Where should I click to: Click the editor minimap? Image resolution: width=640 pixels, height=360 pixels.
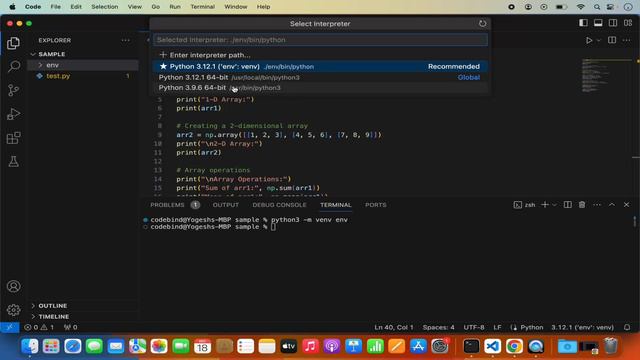(607, 76)
